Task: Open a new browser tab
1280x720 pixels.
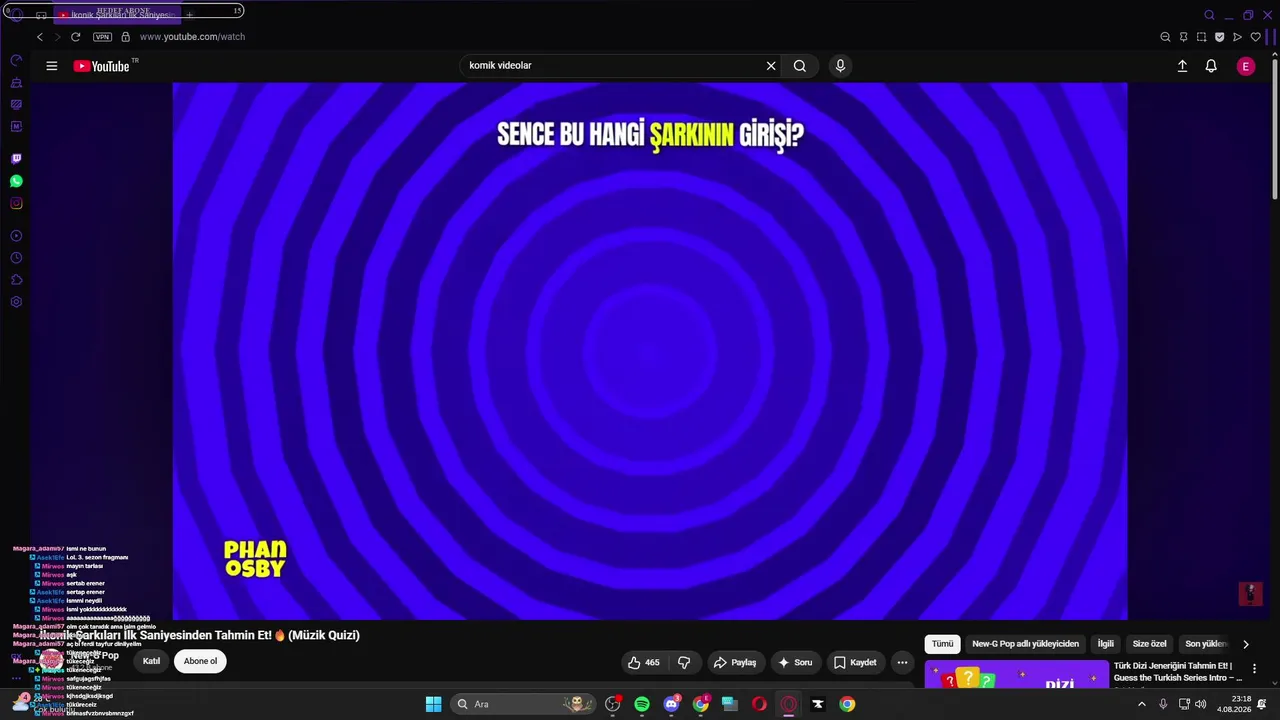Action: (x=189, y=15)
